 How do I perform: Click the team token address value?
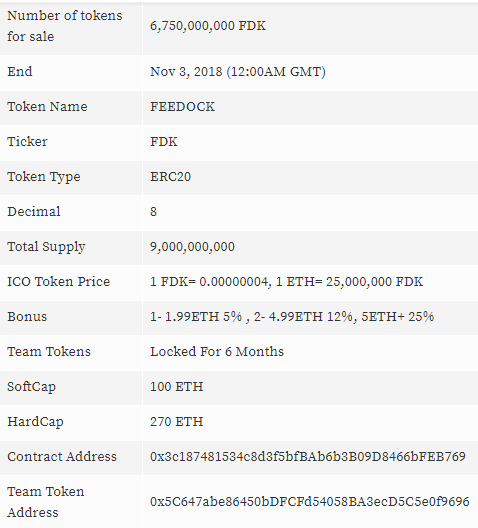click(x=310, y=501)
